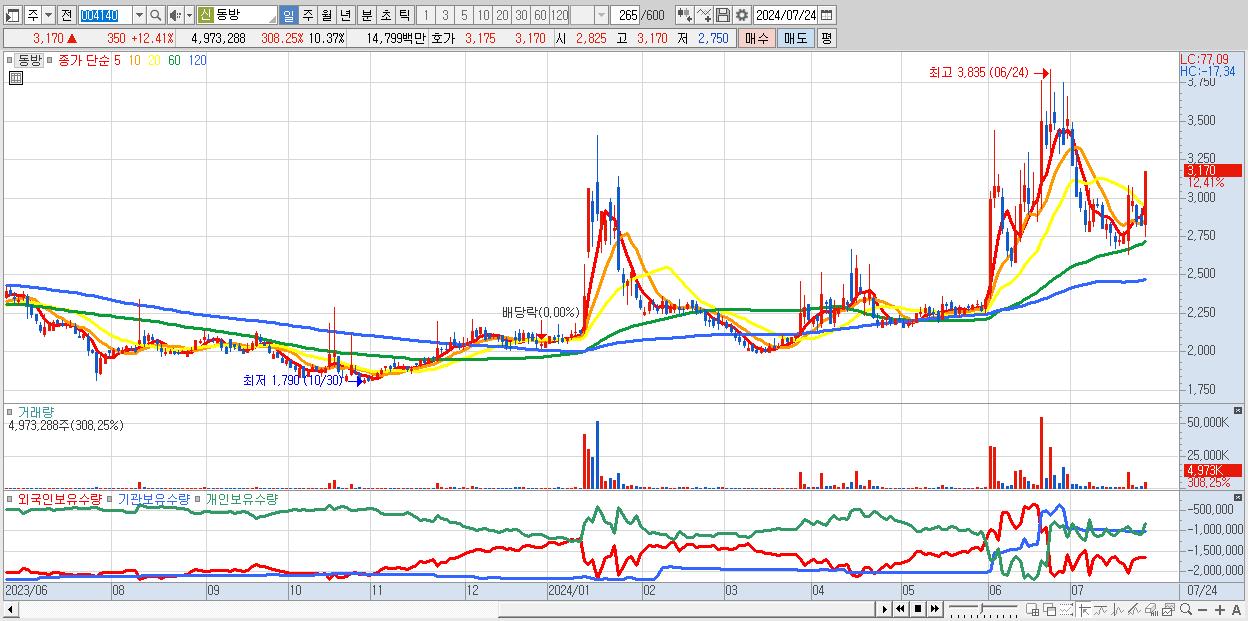Open the calendar picker icon
Screen dimensions: 1248x621
(827, 16)
